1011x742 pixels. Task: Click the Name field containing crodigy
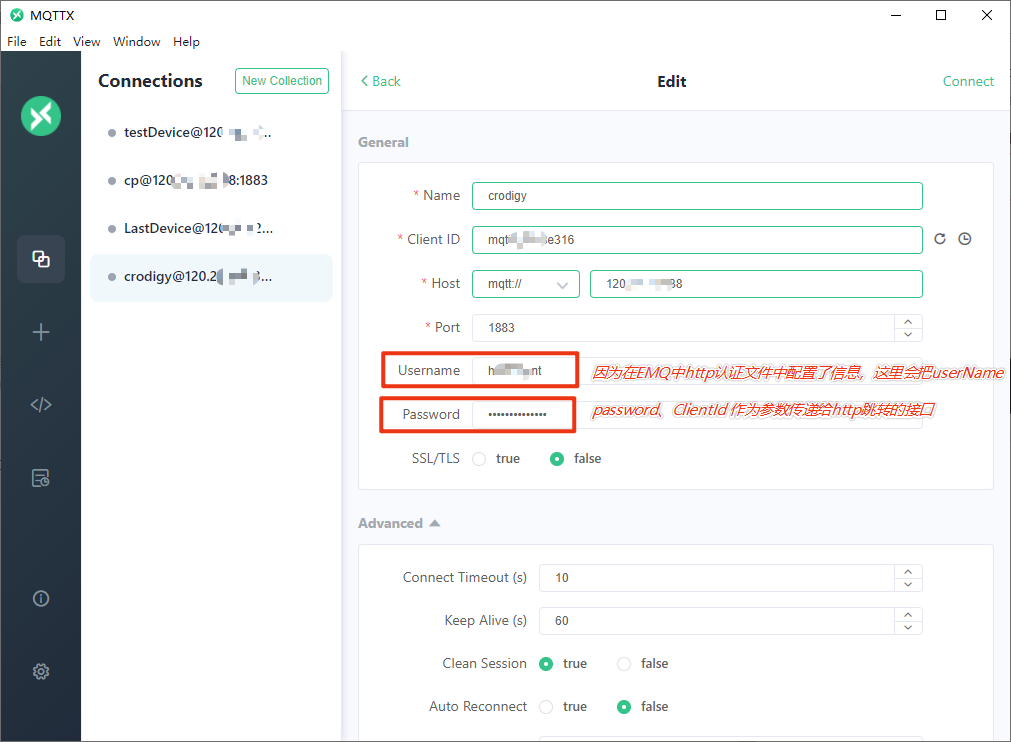(697, 196)
